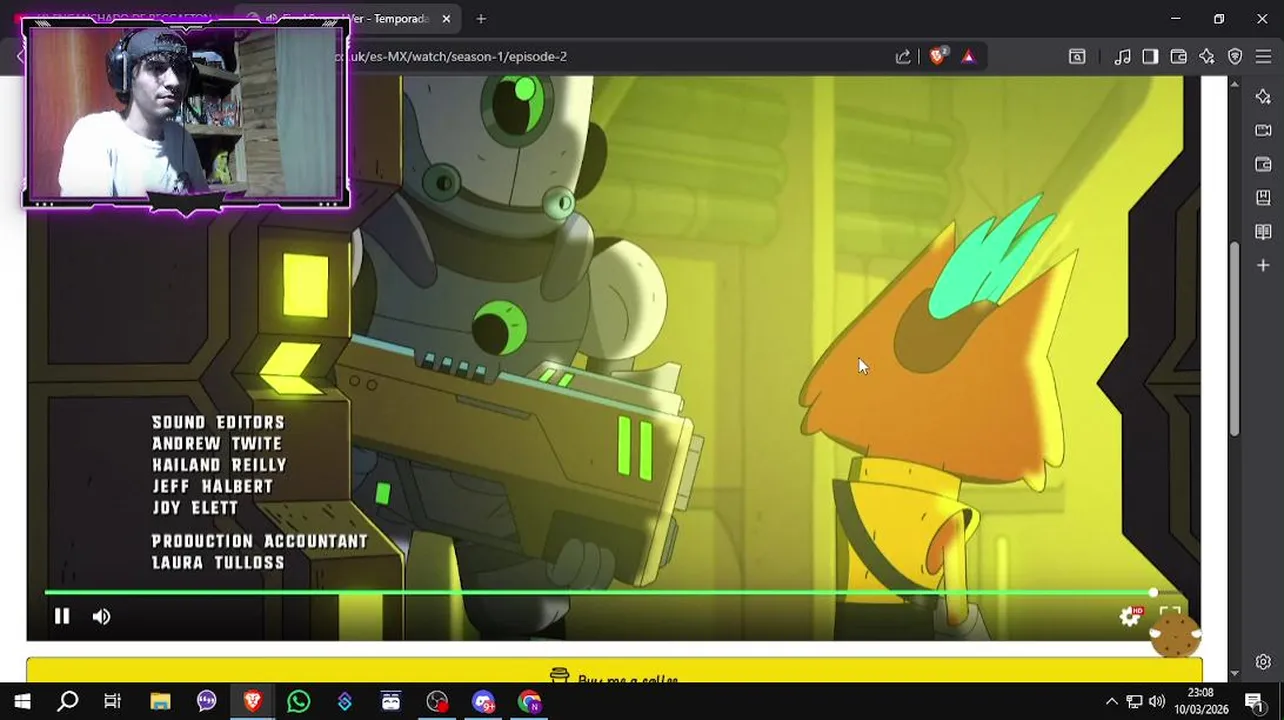Viewport: 1284px width, 720px height.
Task: Click the LAURA TULLOSS credit text
Action: click(x=218, y=563)
